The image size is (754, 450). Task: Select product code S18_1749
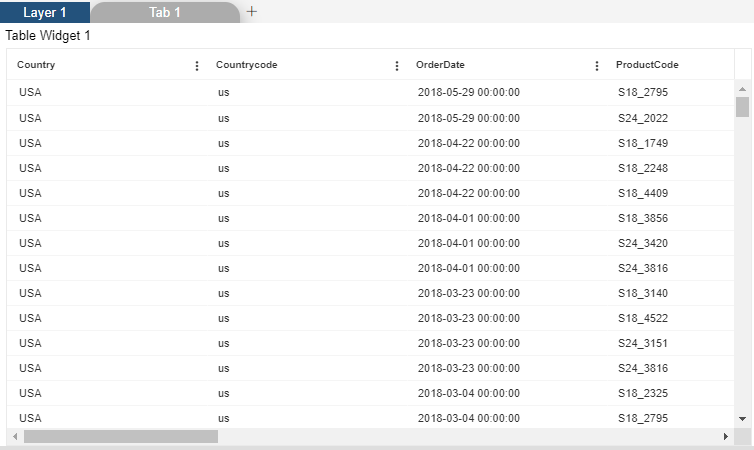pos(643,143)
